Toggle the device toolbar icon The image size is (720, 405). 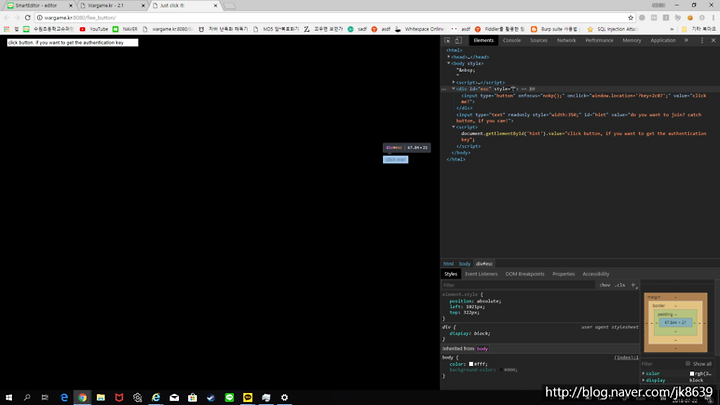pos(458,40)
